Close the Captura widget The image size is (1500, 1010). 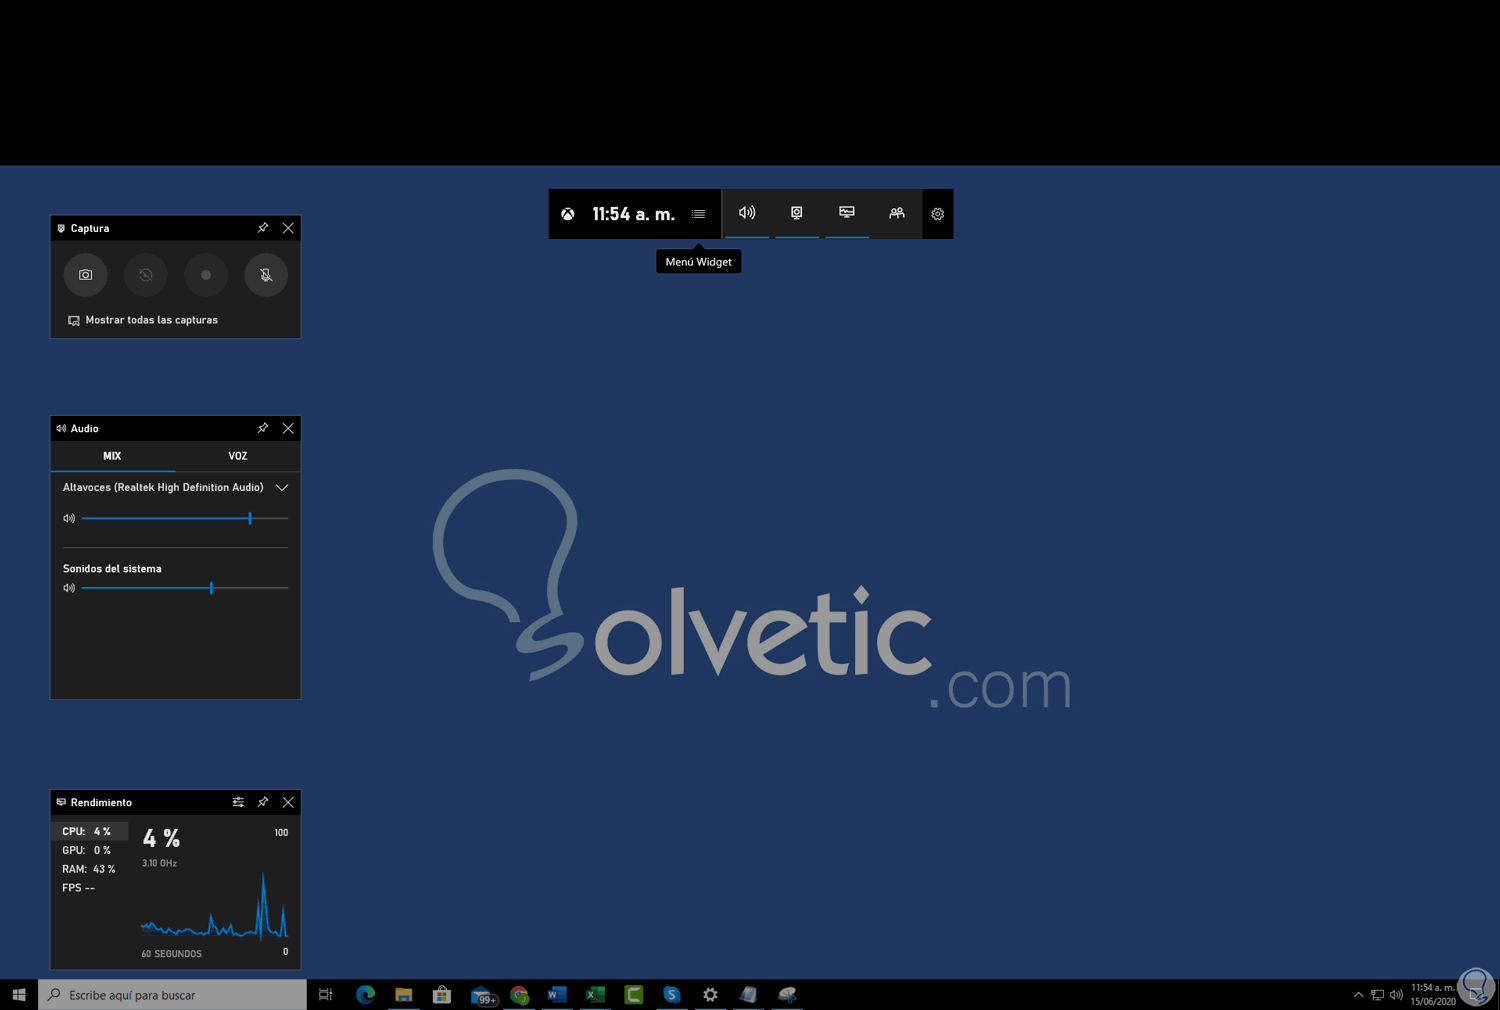(288, 228)
